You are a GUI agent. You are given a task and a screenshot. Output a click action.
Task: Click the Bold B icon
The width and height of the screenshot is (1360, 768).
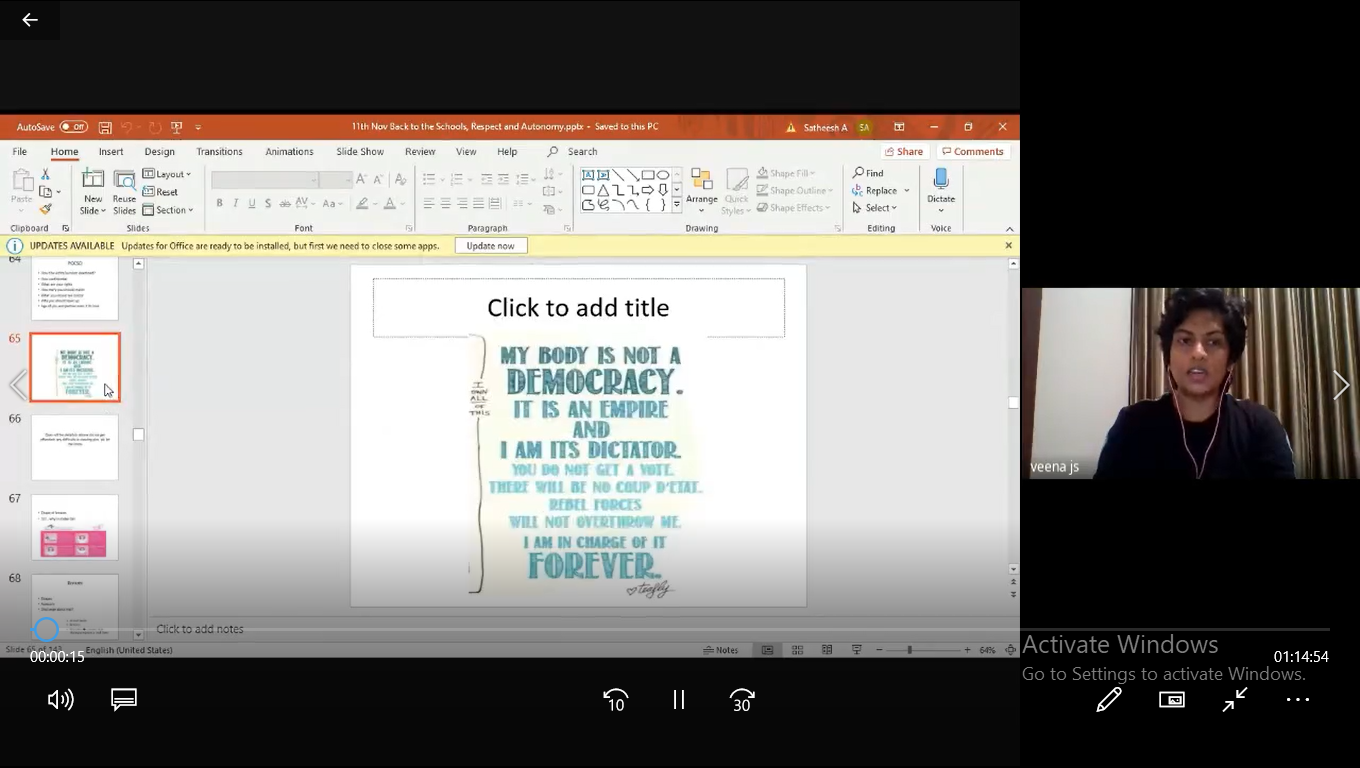(219, 203)
